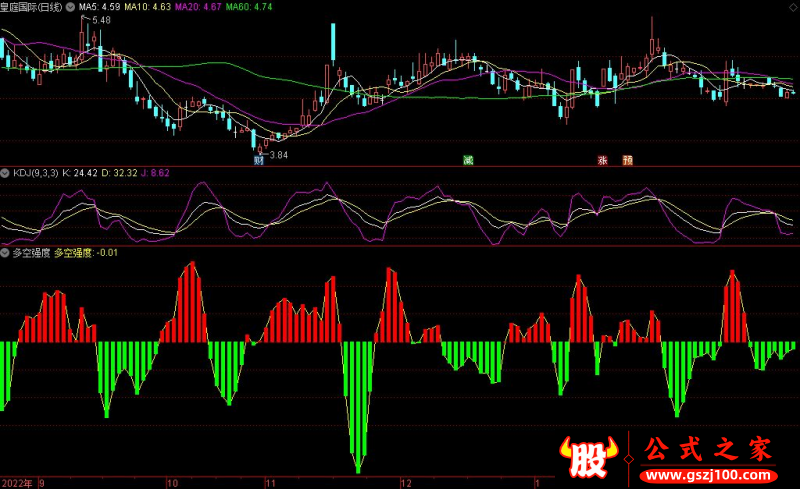This screenshot has height=489, width=800.
Task: Click the MA10: 4.63 label
Action: (147, 7)
